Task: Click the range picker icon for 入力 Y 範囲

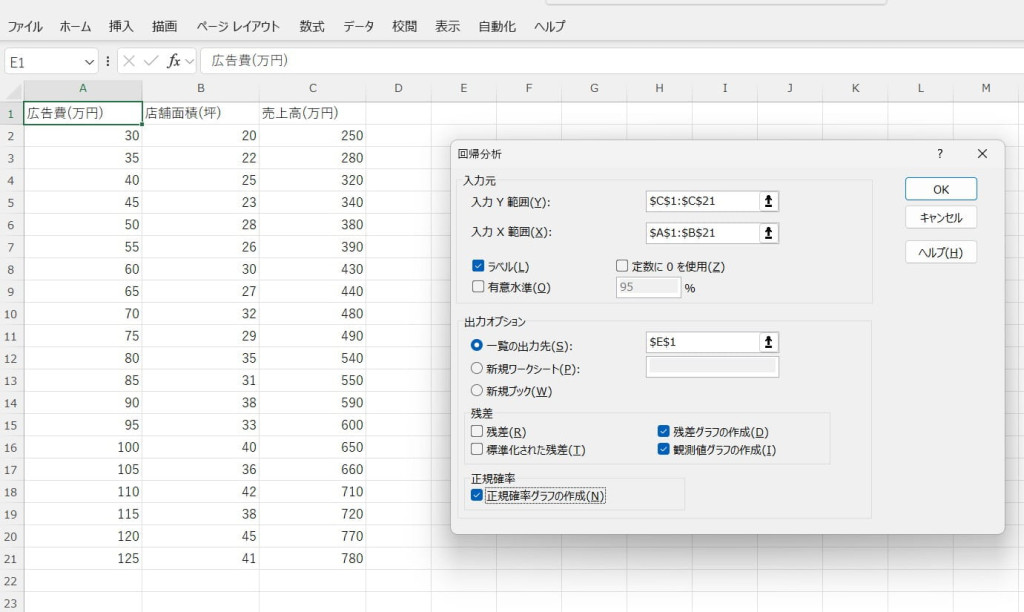Action: (768, 201)
